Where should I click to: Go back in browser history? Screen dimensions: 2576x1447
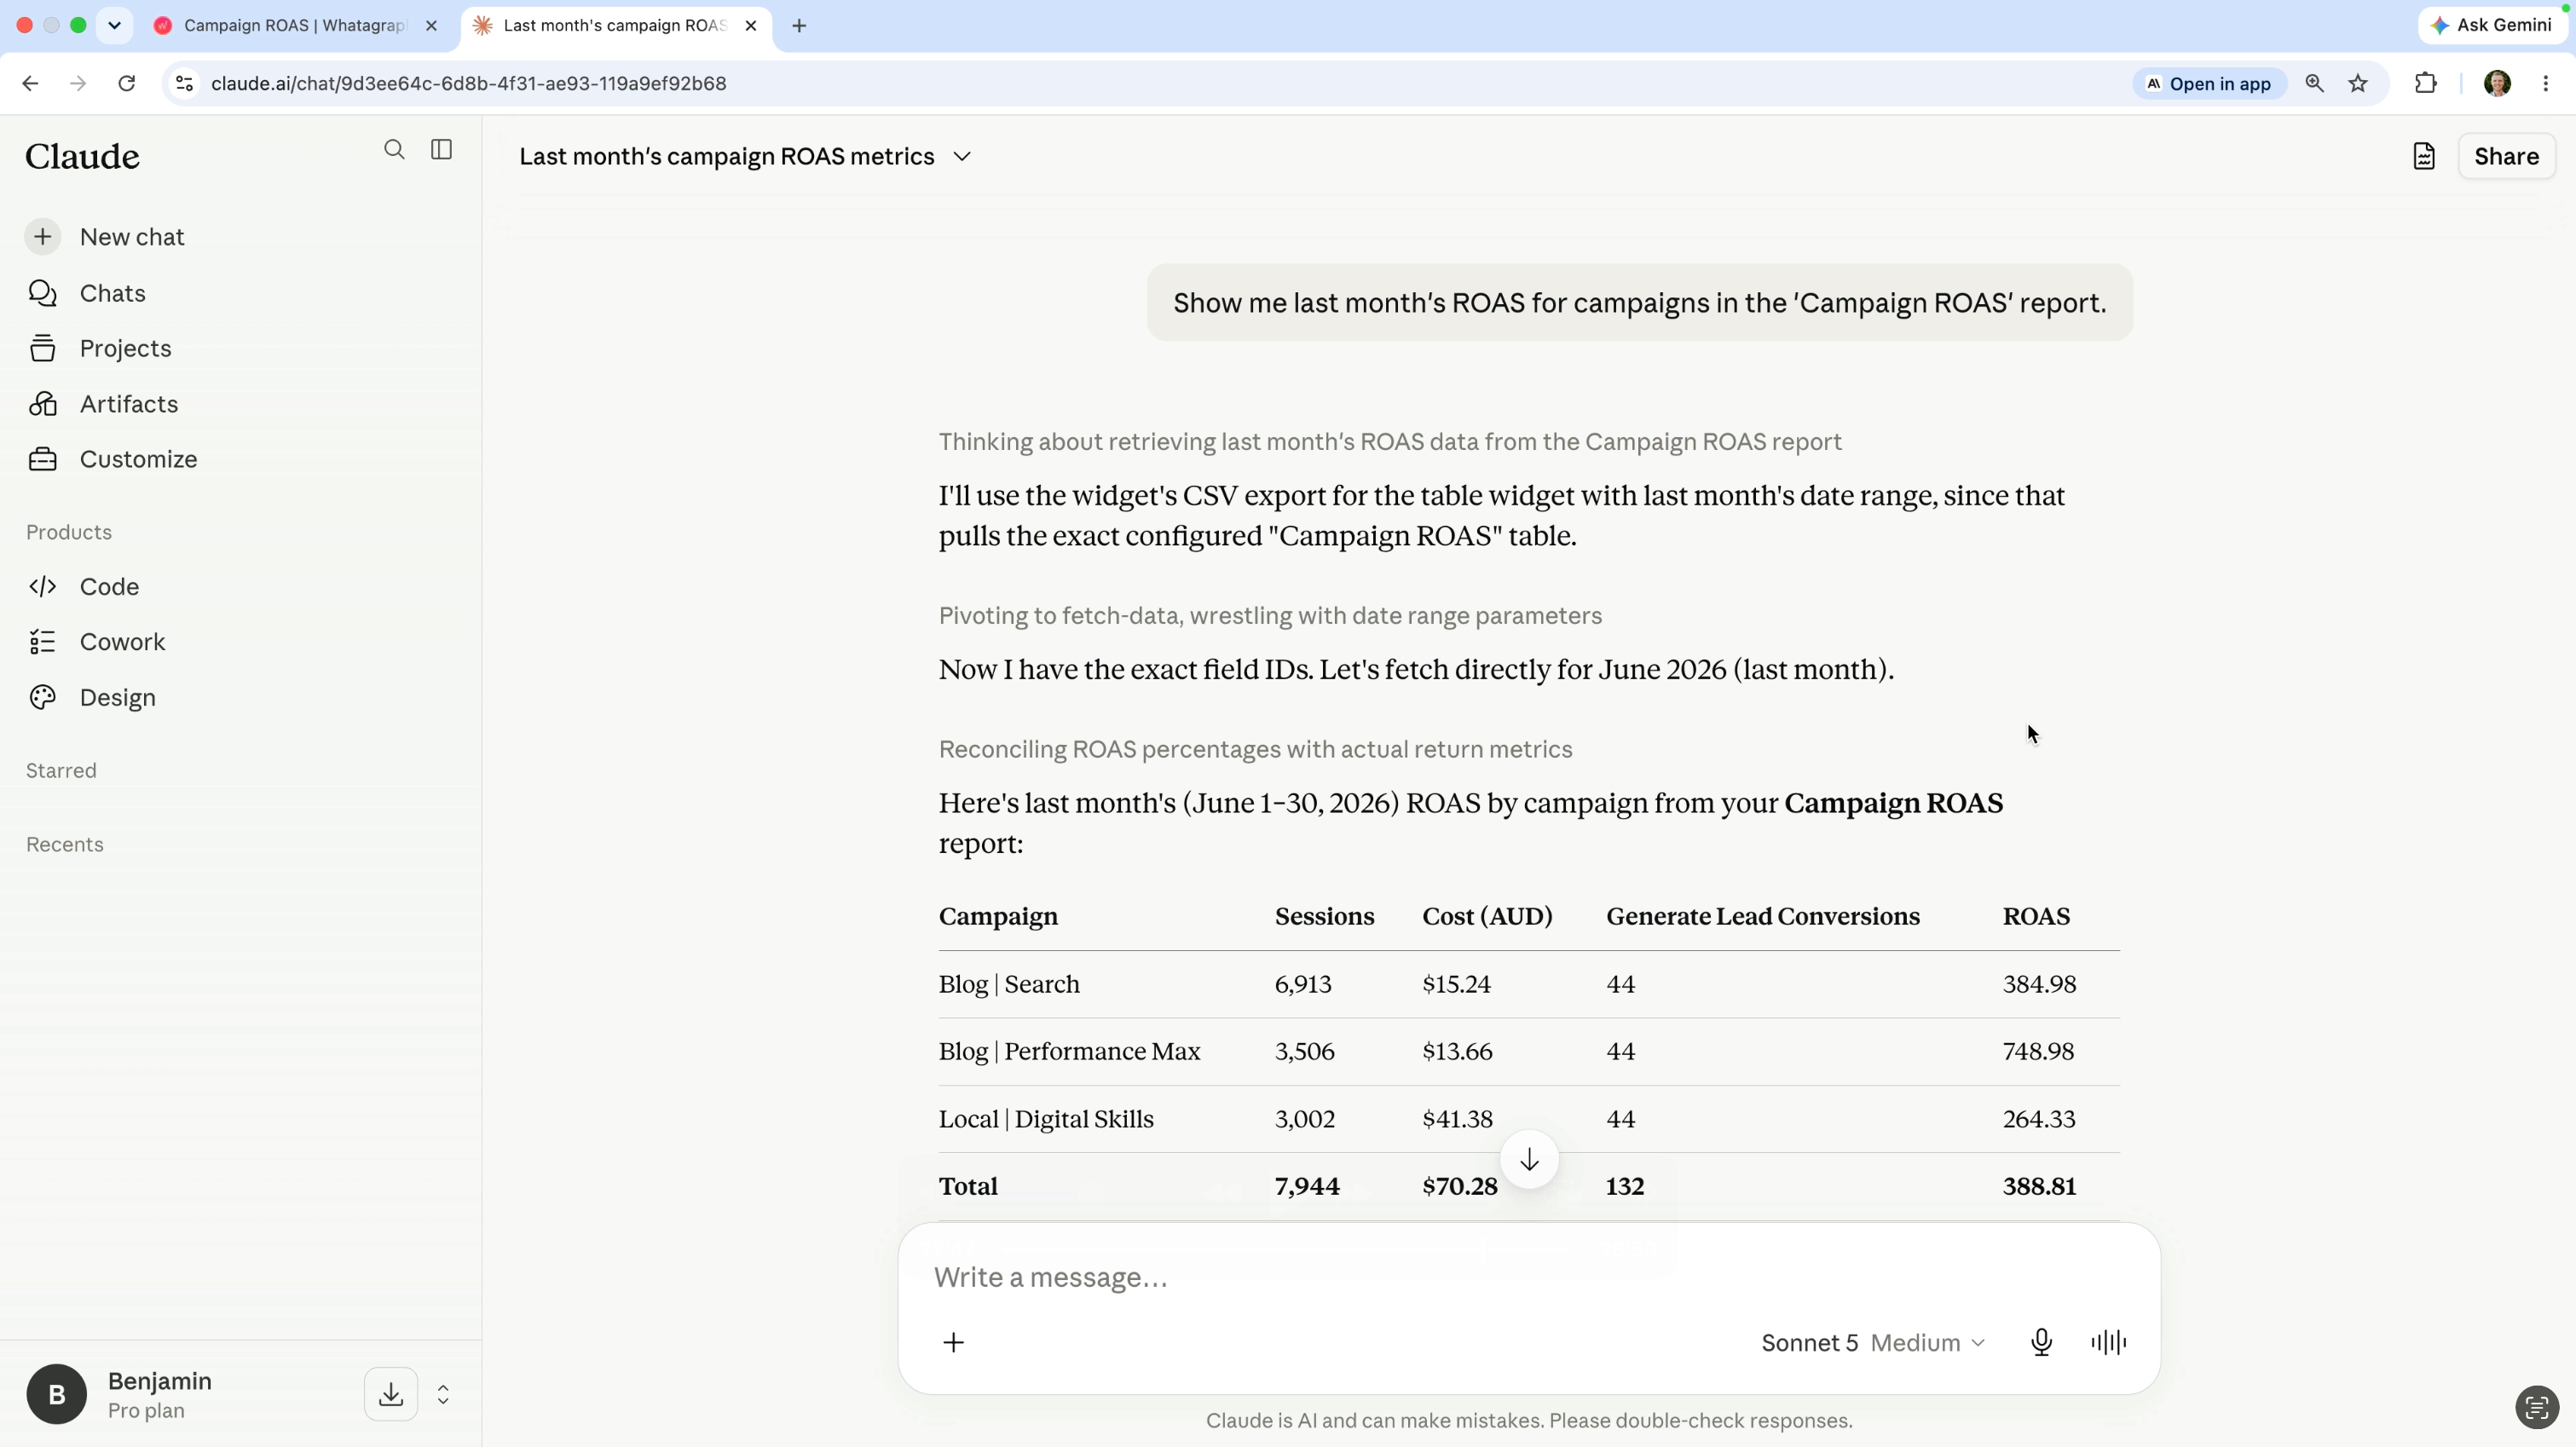[30, 84]
